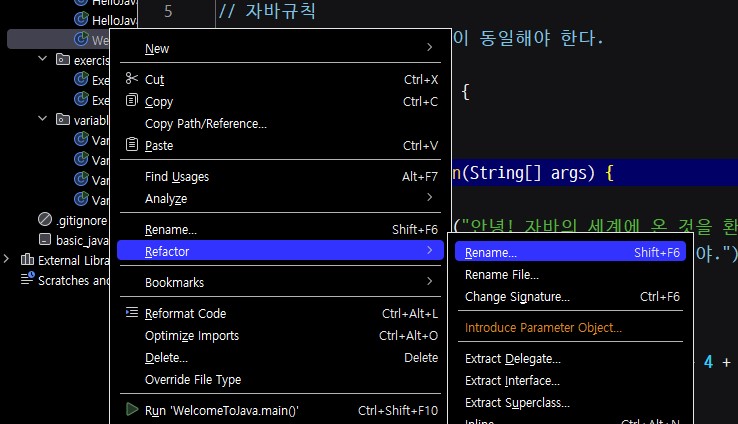Choose Copy Path/Reference
The image size is (738, 424).
point(281,124)
